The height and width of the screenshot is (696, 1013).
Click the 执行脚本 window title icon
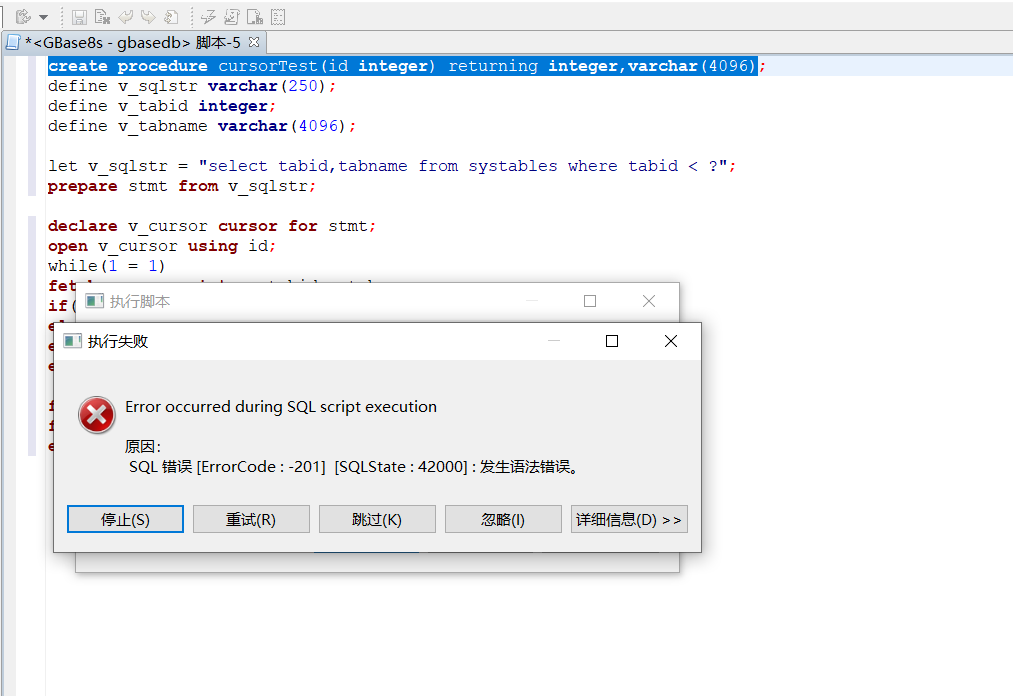point(95,301)
